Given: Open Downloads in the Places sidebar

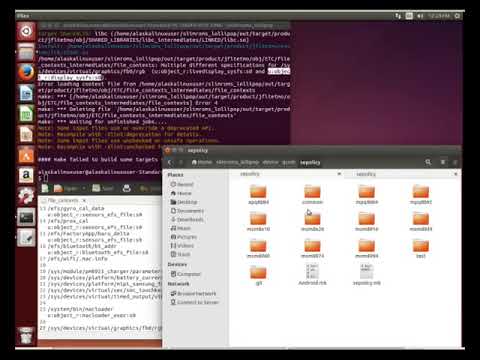Looking at the screenshot, I should [187, 219].
